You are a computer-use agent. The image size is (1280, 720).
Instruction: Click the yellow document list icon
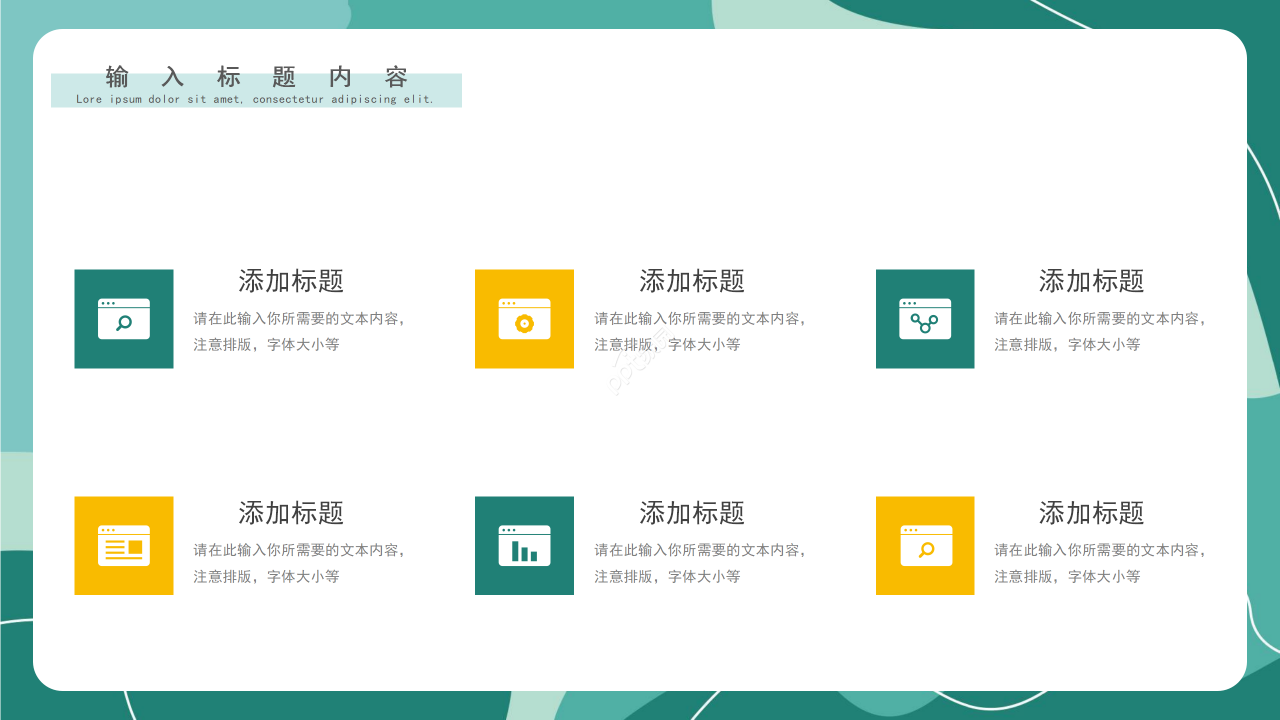[124, 545]
